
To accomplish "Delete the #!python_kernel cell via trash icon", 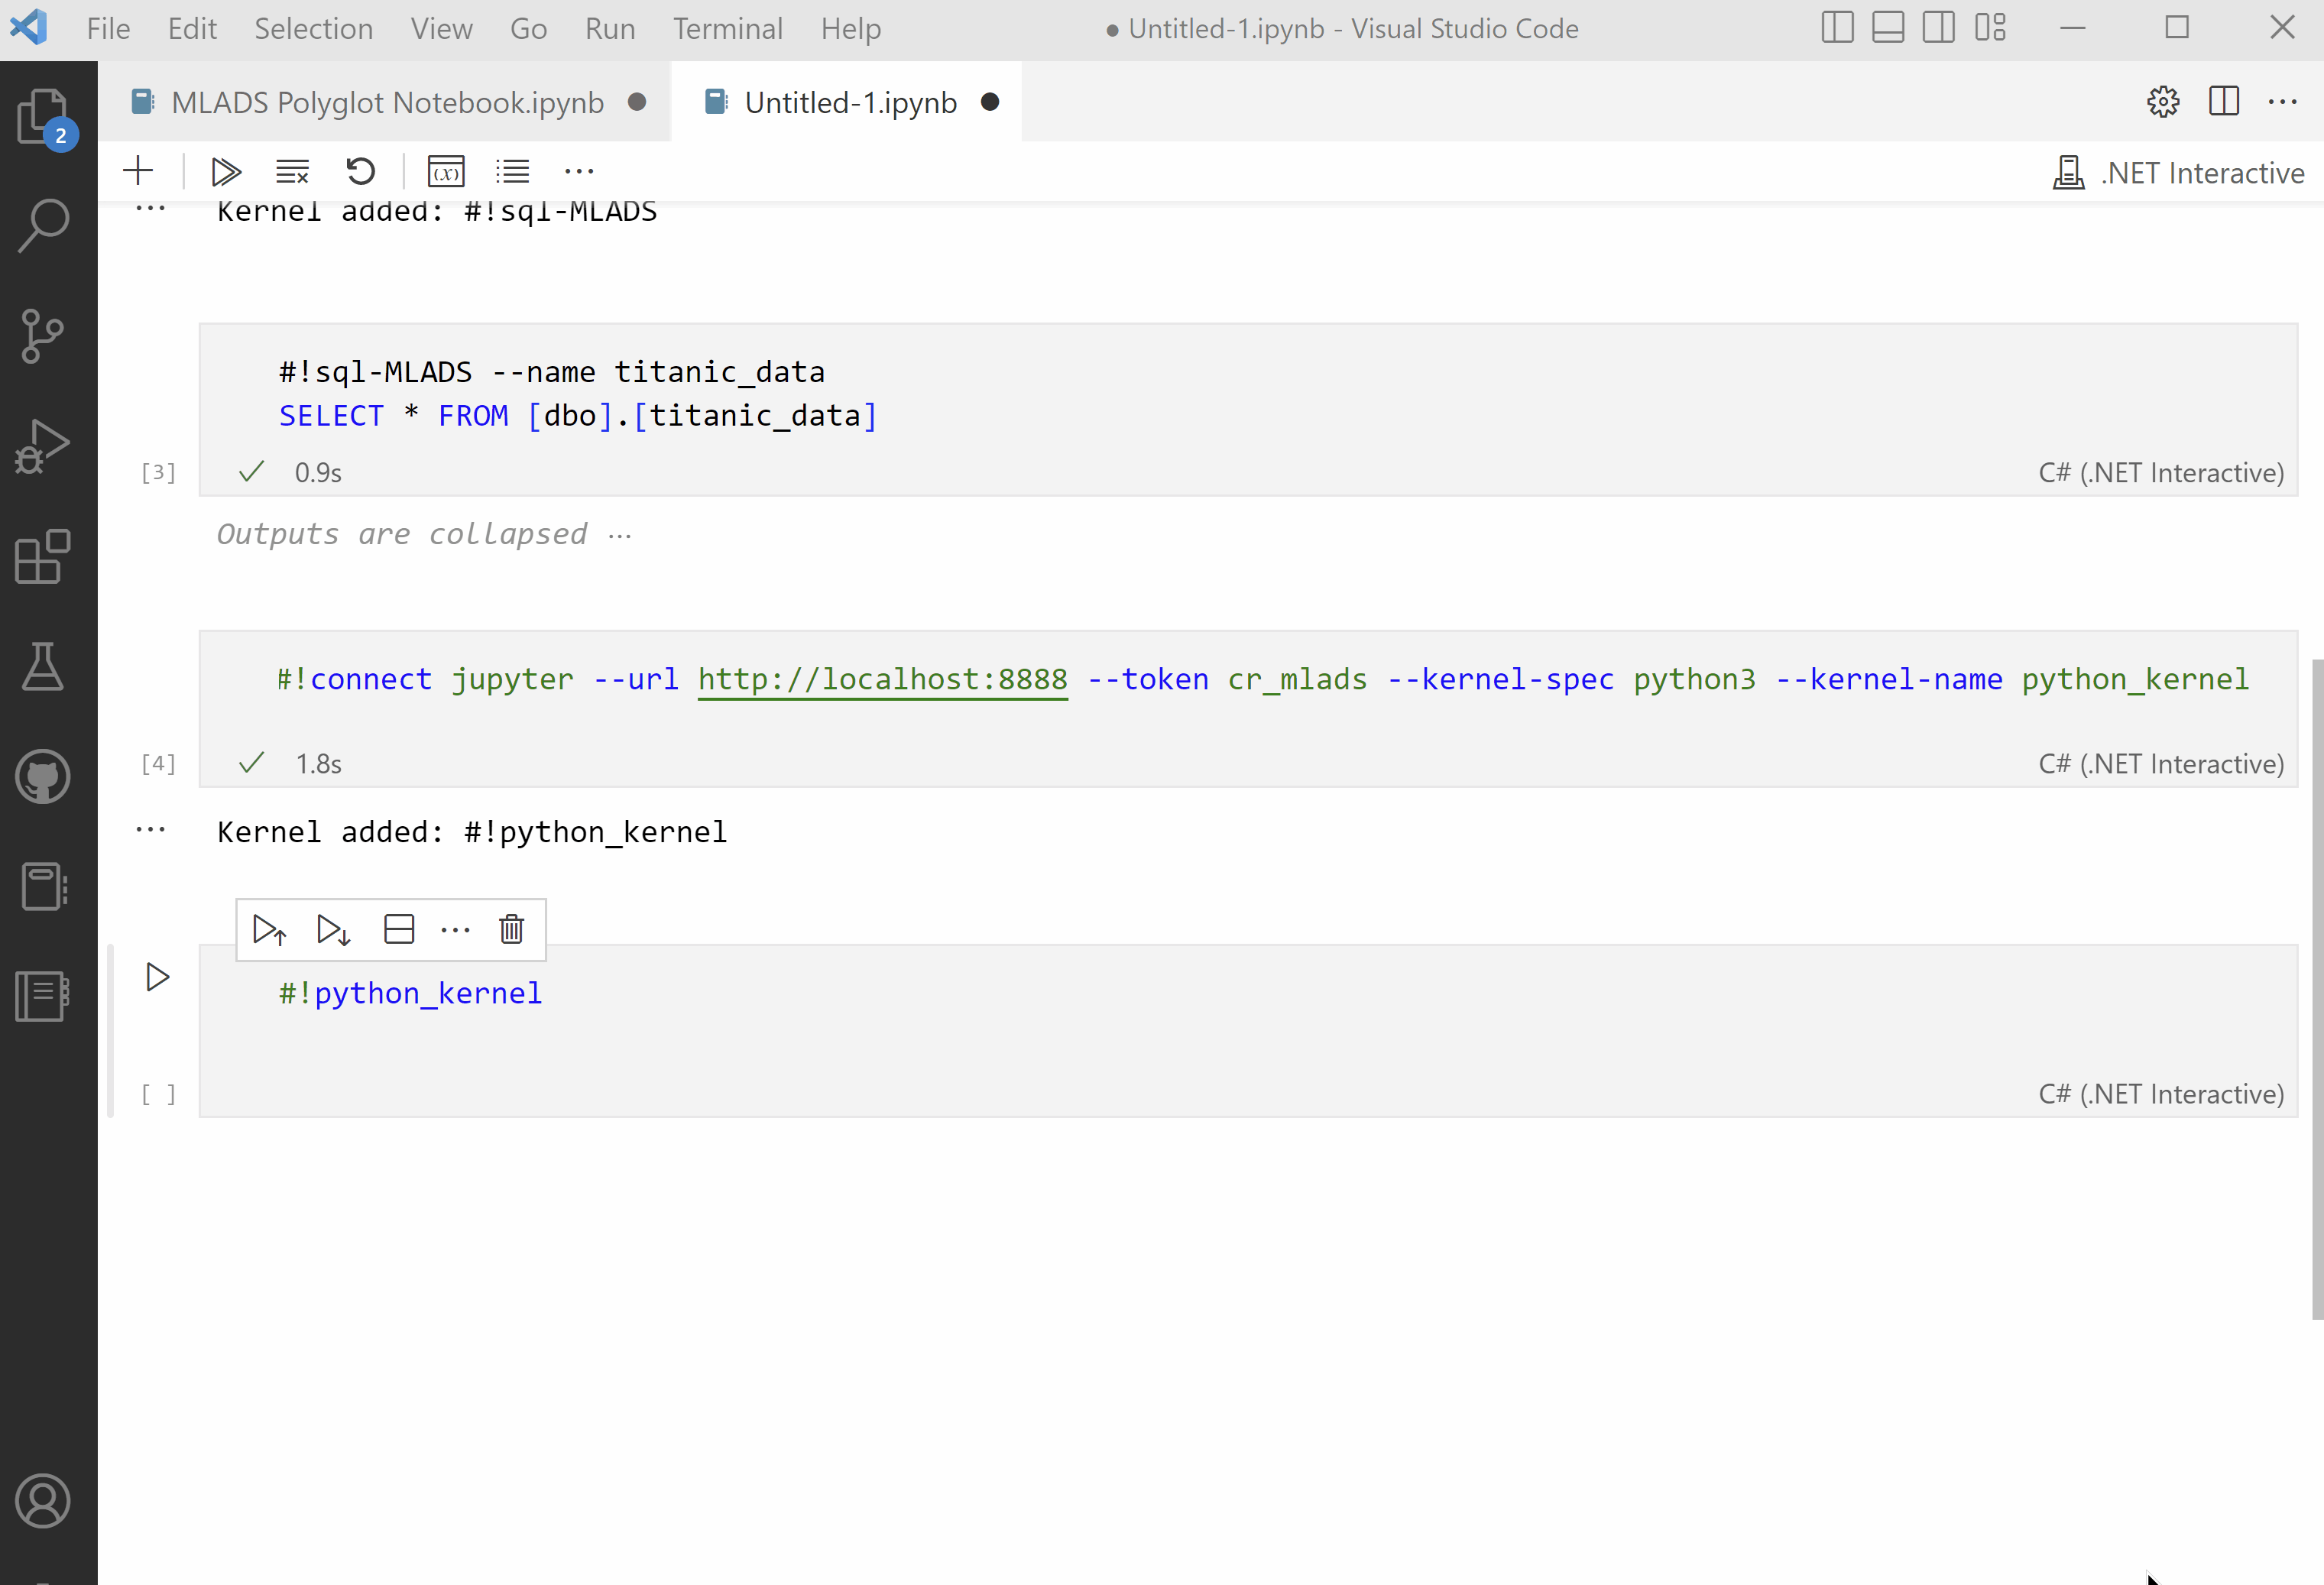I will pos(511,929).
